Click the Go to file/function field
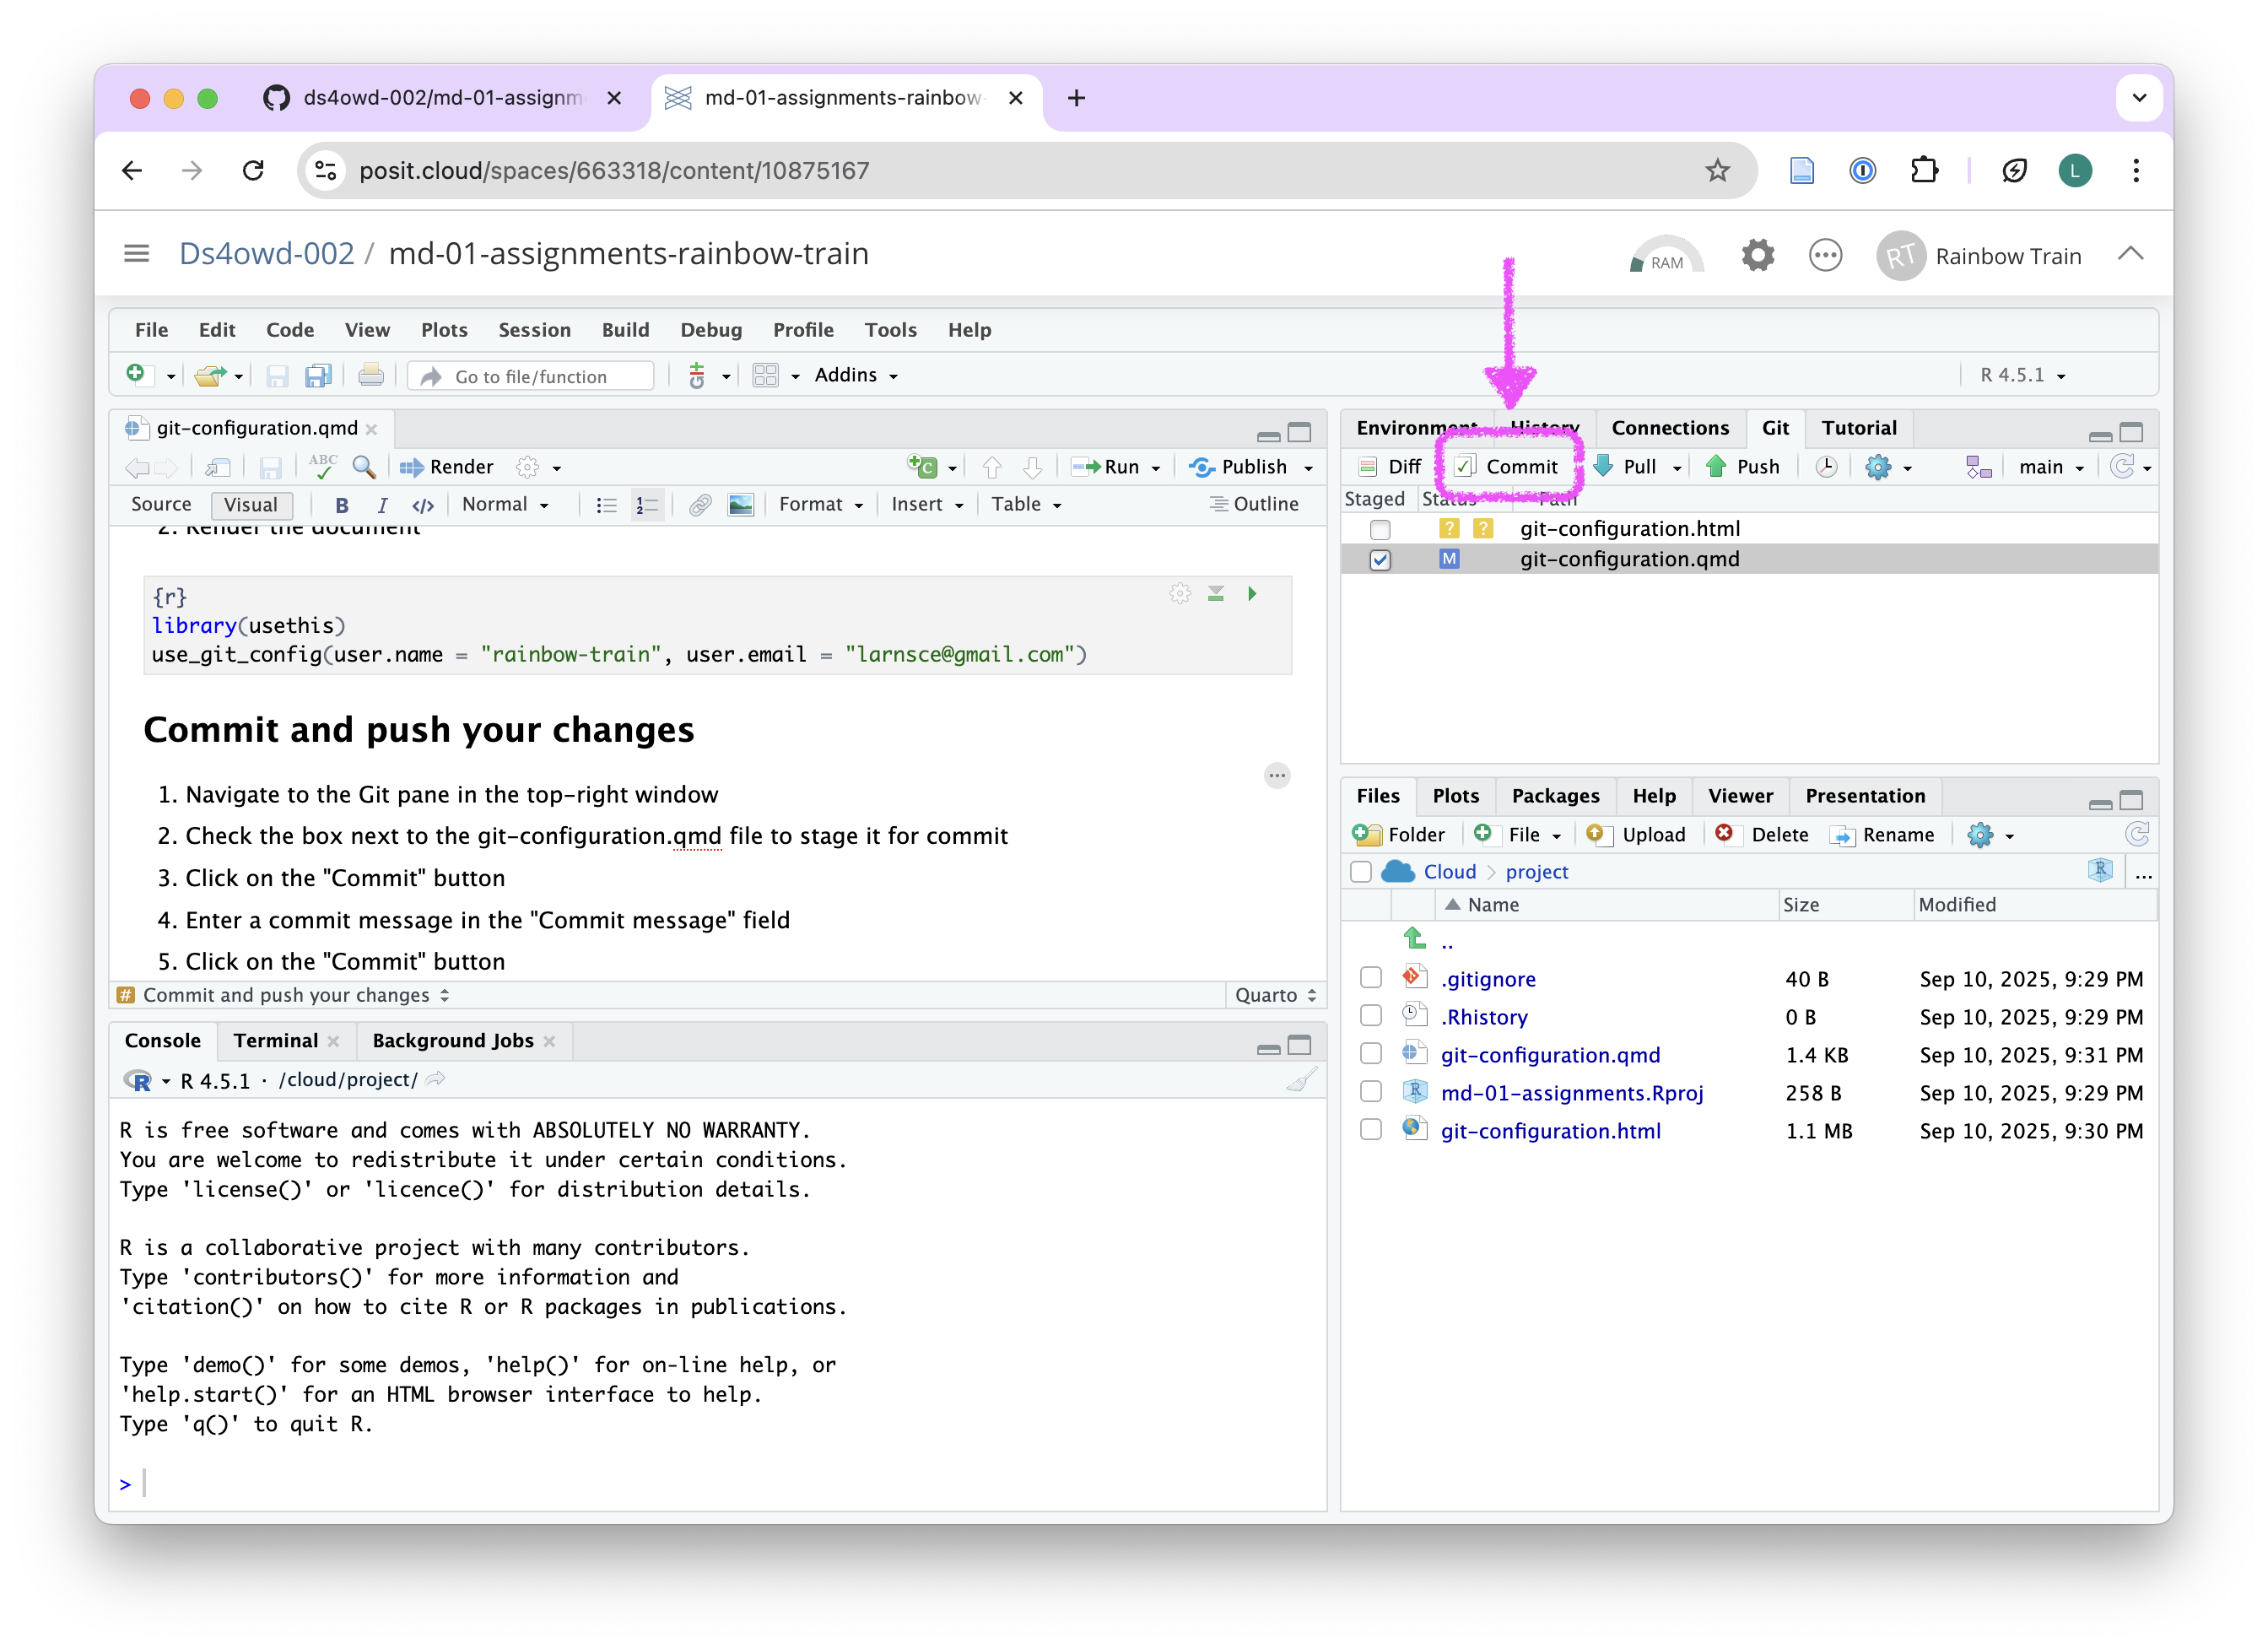 (531, 376)
